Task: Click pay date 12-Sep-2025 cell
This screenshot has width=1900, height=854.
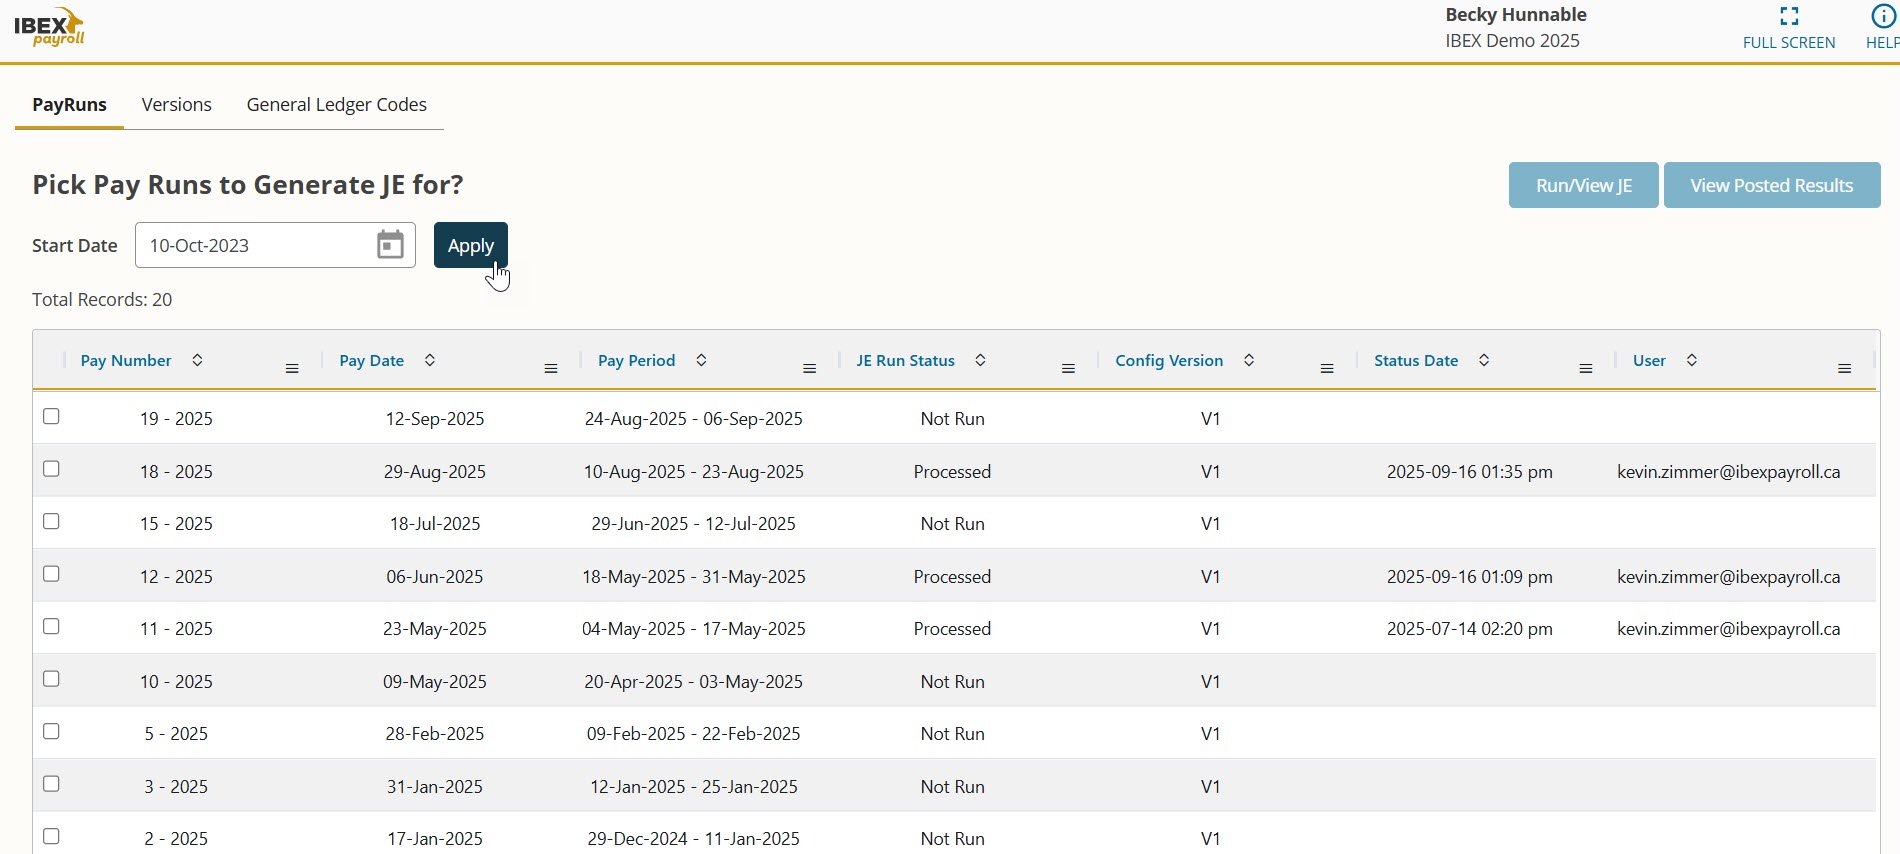Action: (435, 419)
